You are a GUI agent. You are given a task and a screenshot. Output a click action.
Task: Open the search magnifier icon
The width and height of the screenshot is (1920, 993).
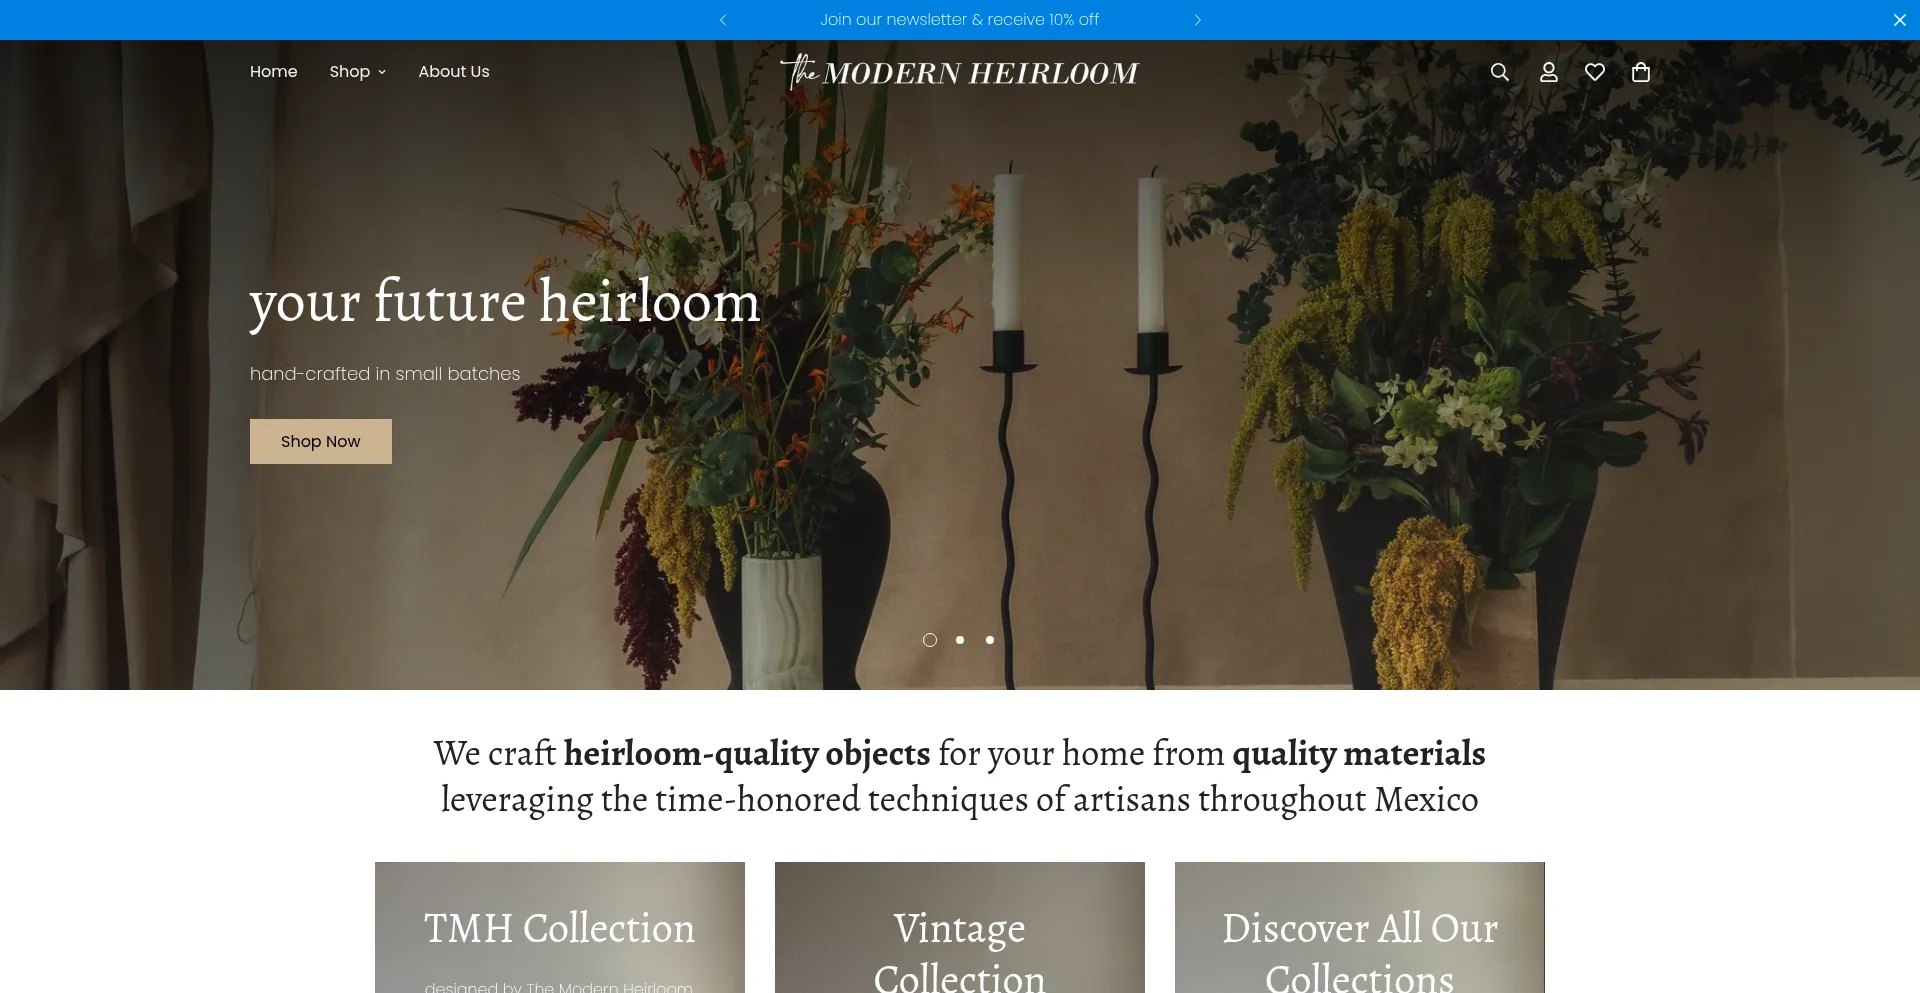[x=1499, y=72]
